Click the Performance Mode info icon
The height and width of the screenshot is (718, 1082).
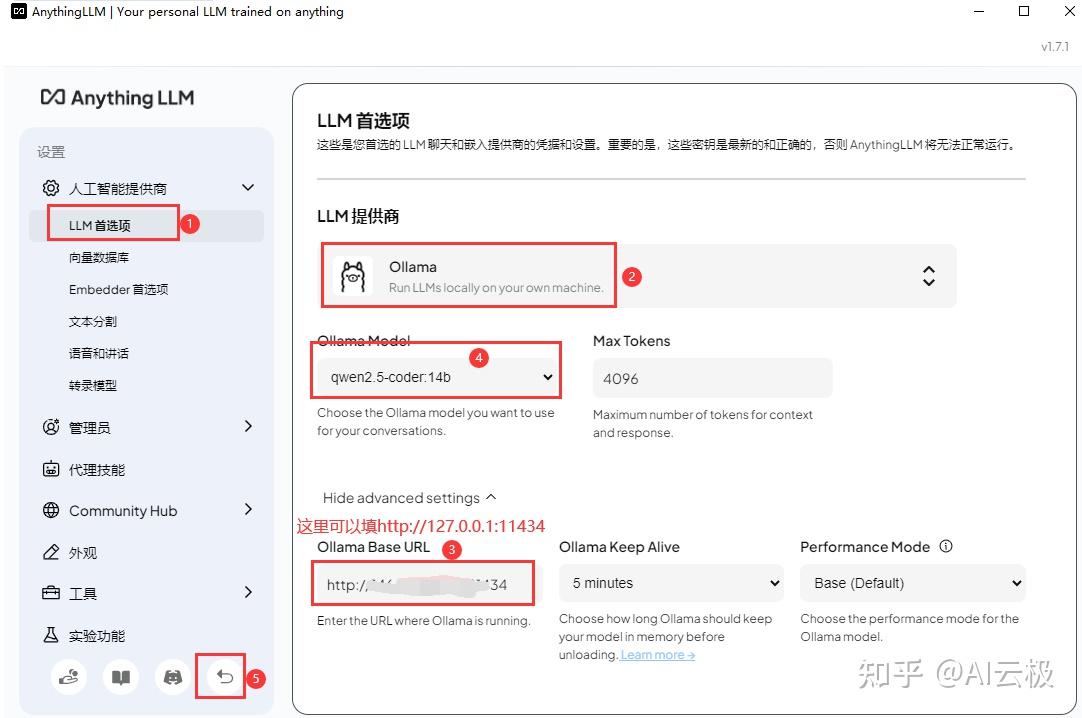point(946,547)
